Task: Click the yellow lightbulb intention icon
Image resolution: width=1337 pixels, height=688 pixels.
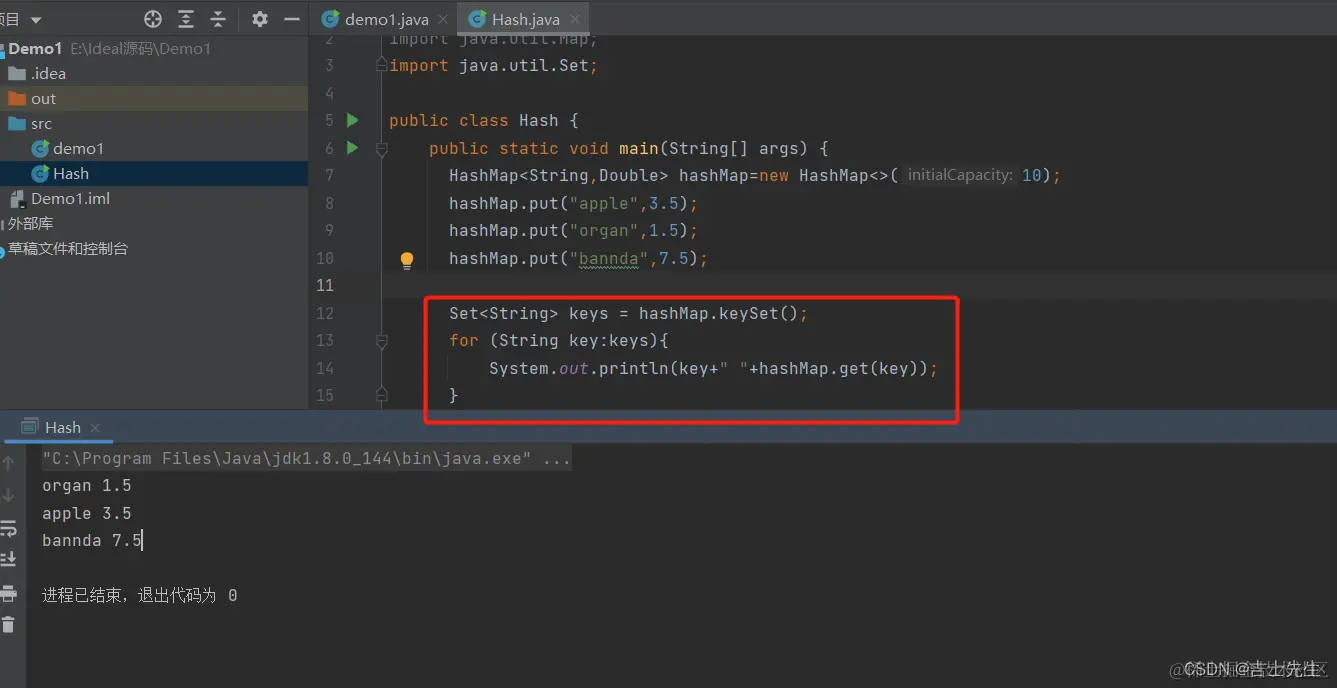Action: tap(407, 260)
